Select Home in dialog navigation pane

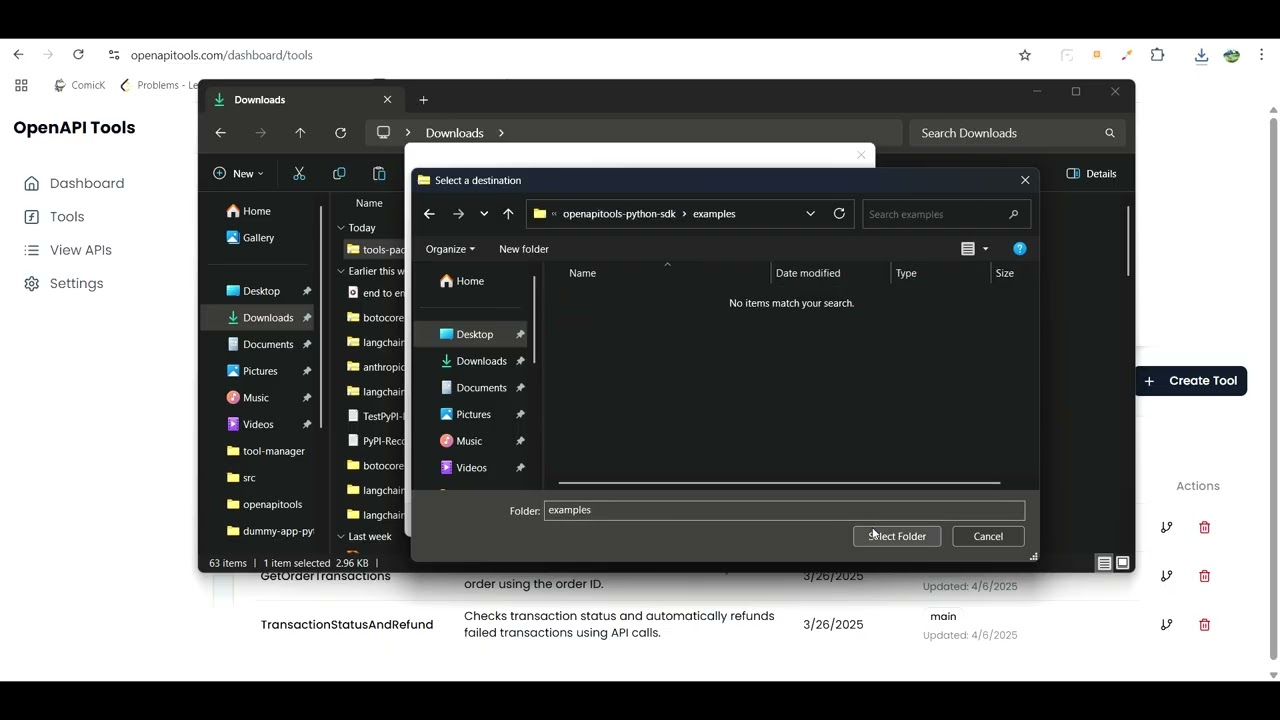coord(470,281)
